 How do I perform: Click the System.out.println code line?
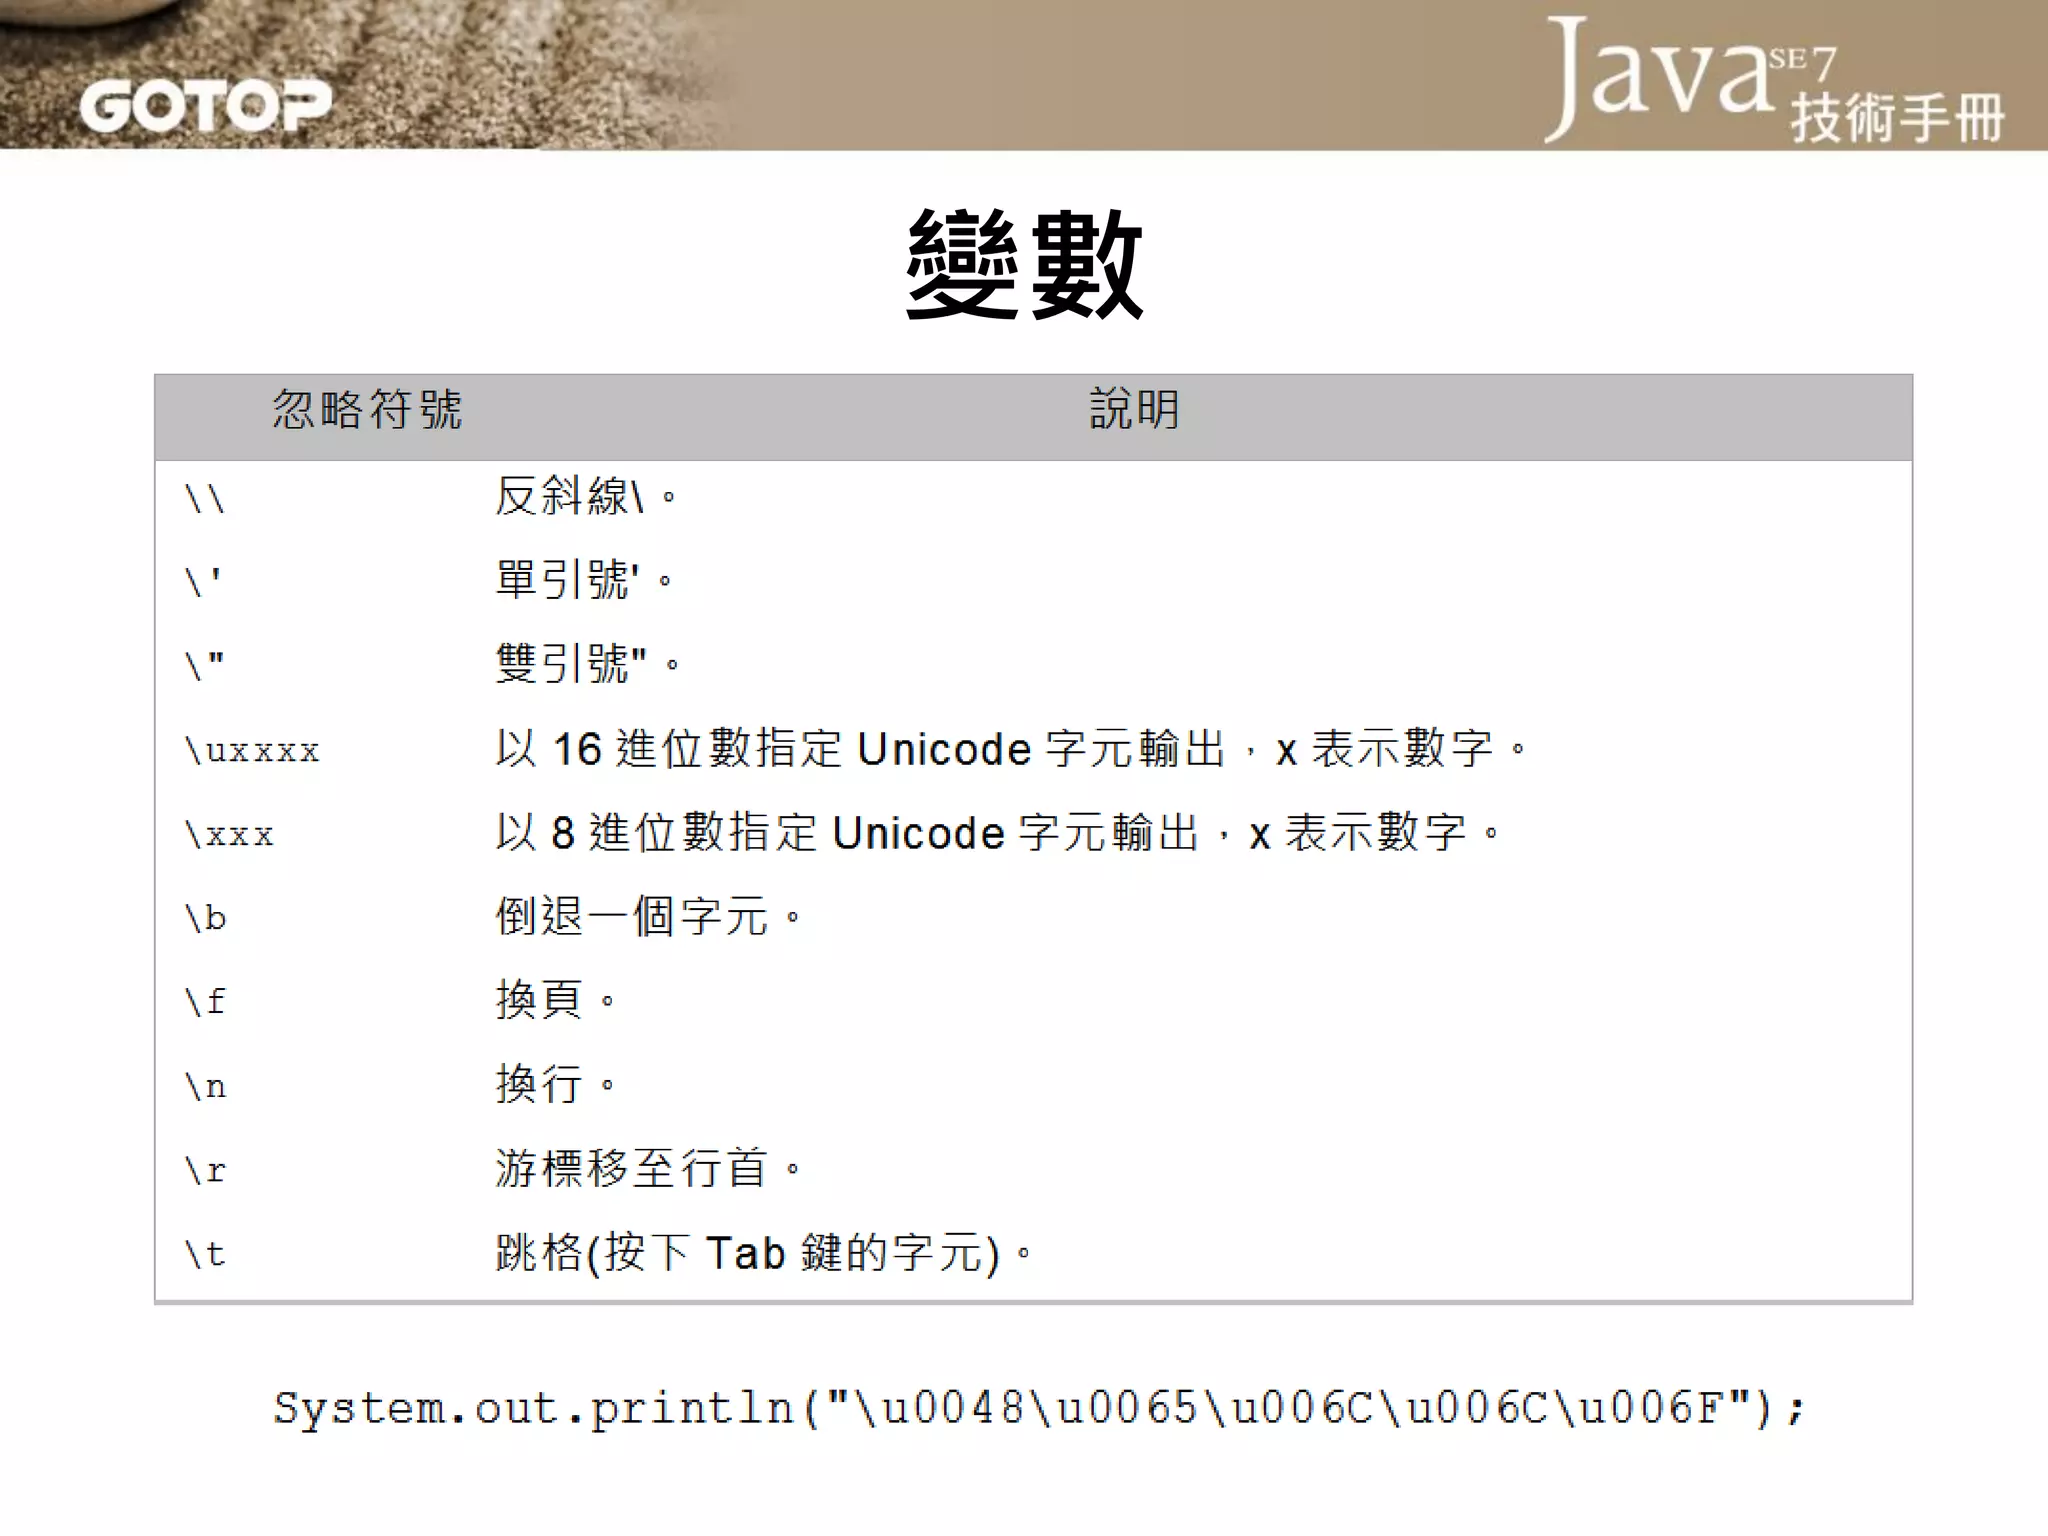(x=1038, y=1408)
